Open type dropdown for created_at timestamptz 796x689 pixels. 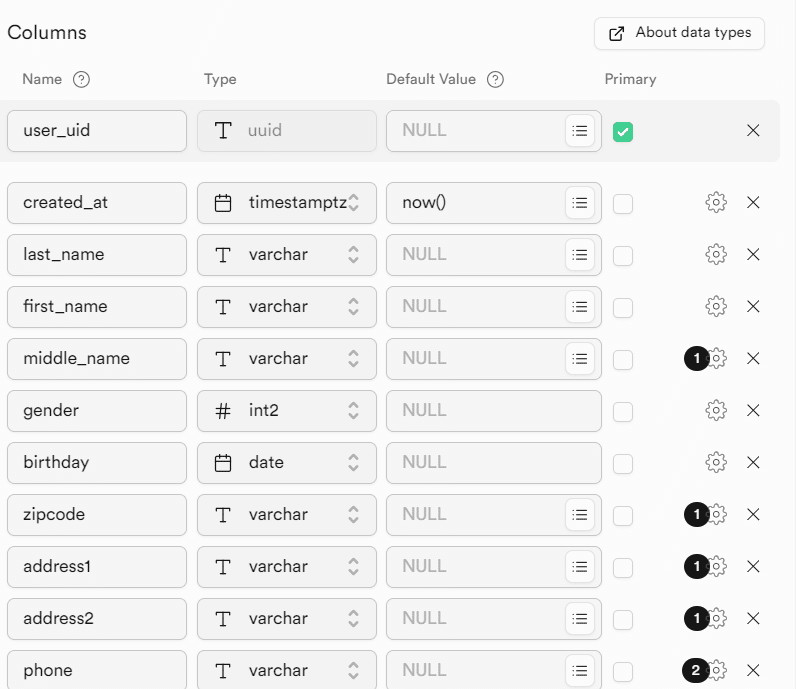point(287,202)
